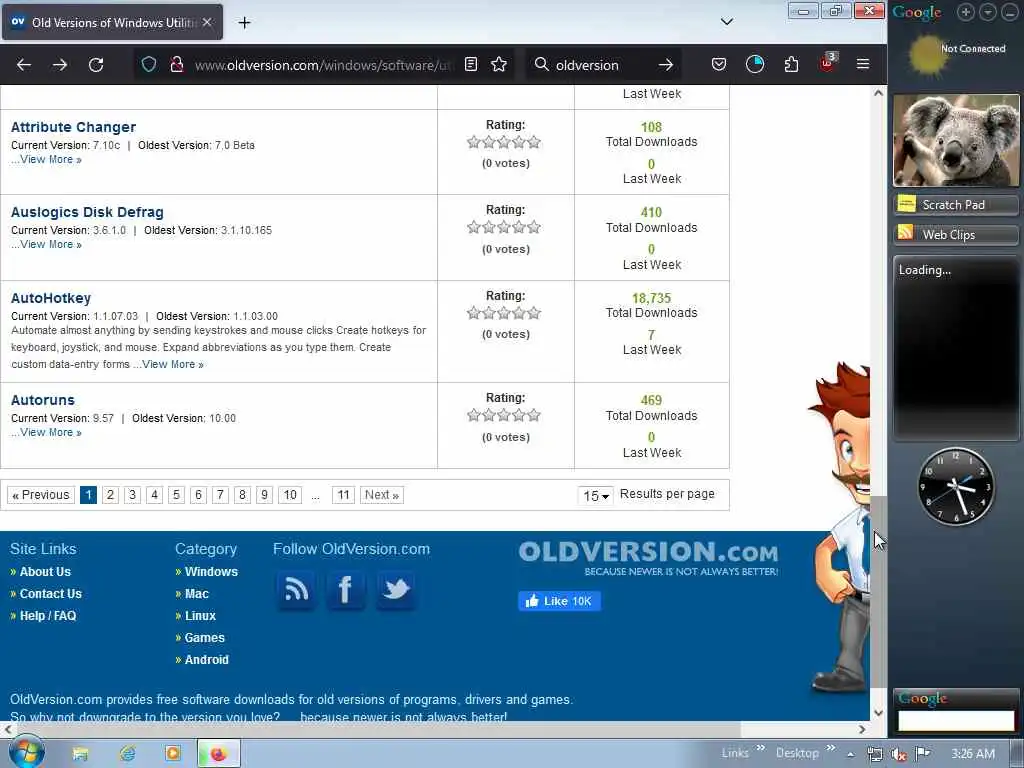Open Web Clips in Google sidebar

point(955,235)
